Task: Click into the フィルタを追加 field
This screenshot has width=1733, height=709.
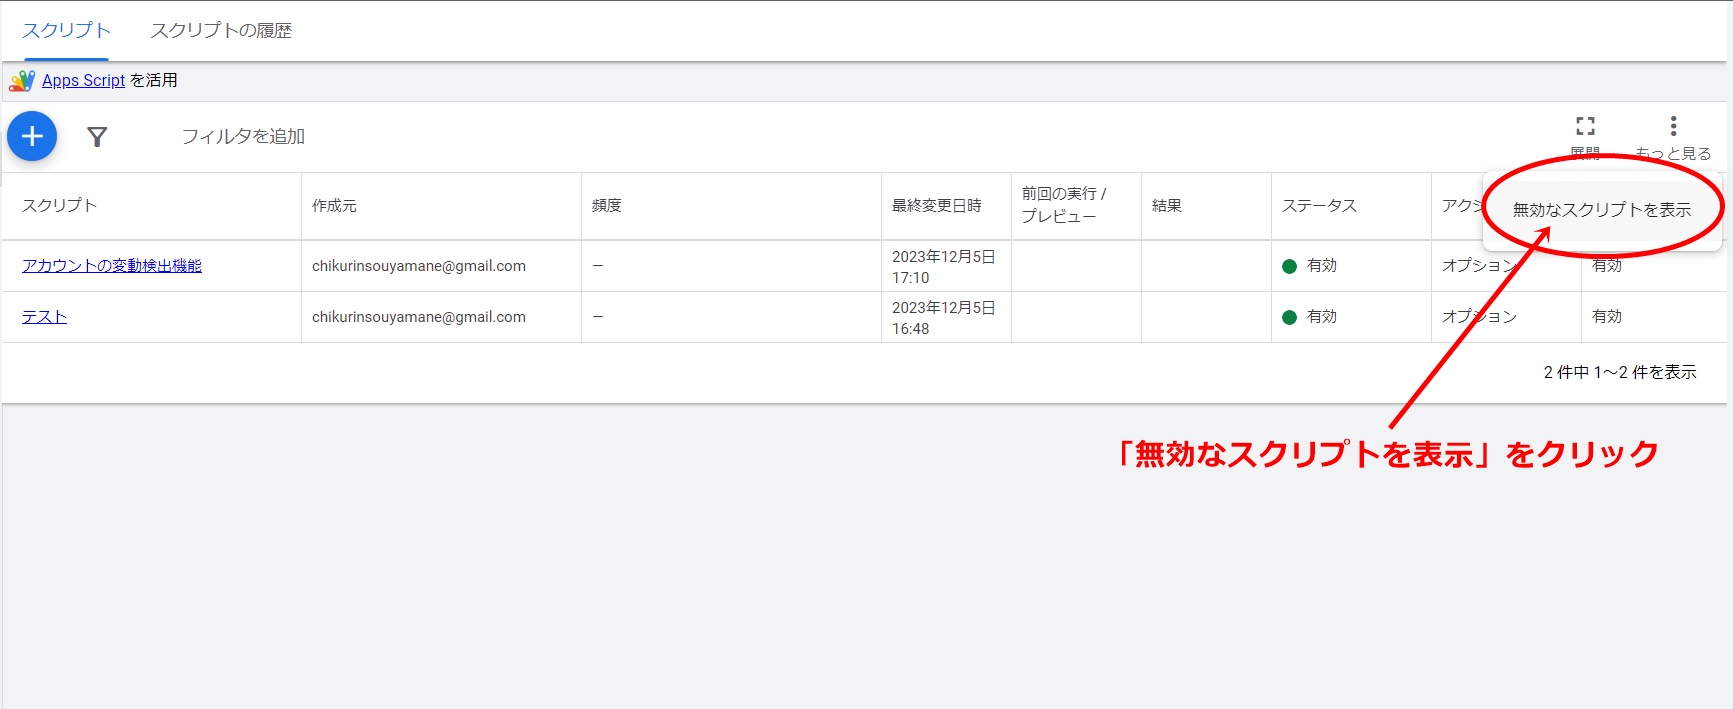Action: click(243, 137)
